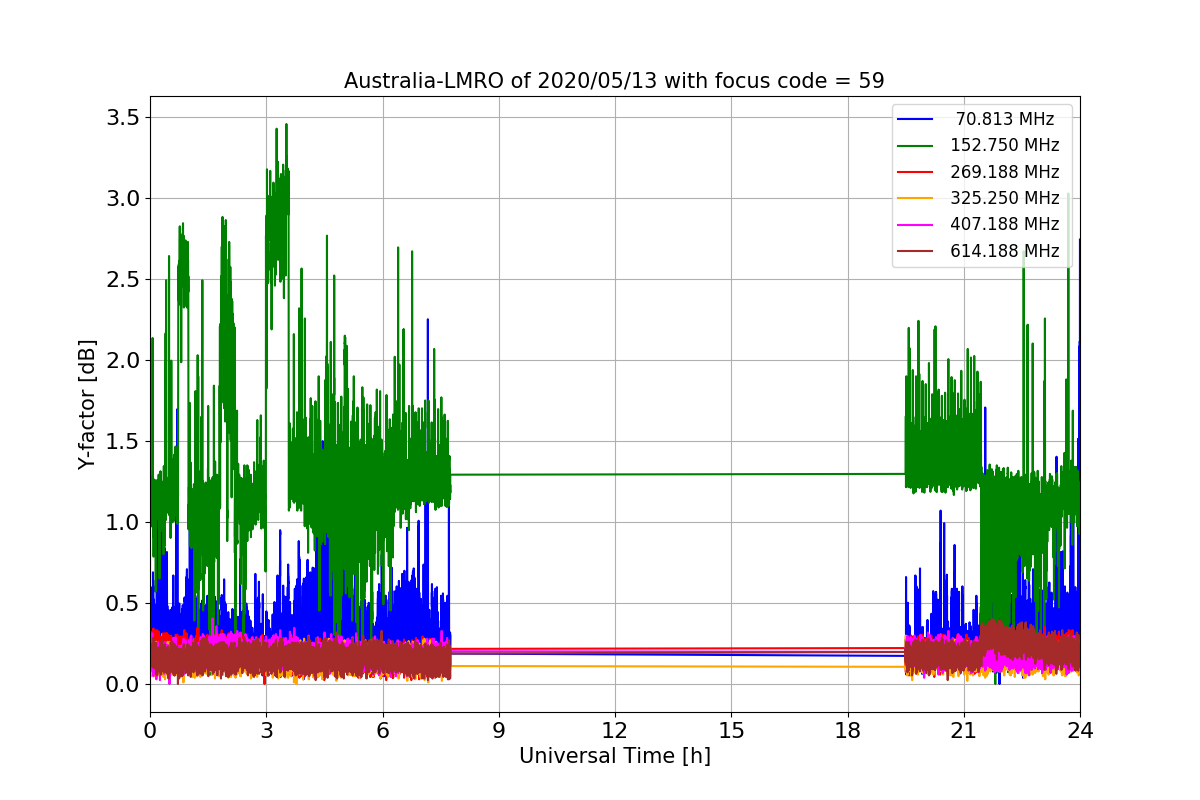Click the green line swatch in legend
The image size is (1200, 800).
(x=915, y=146)
